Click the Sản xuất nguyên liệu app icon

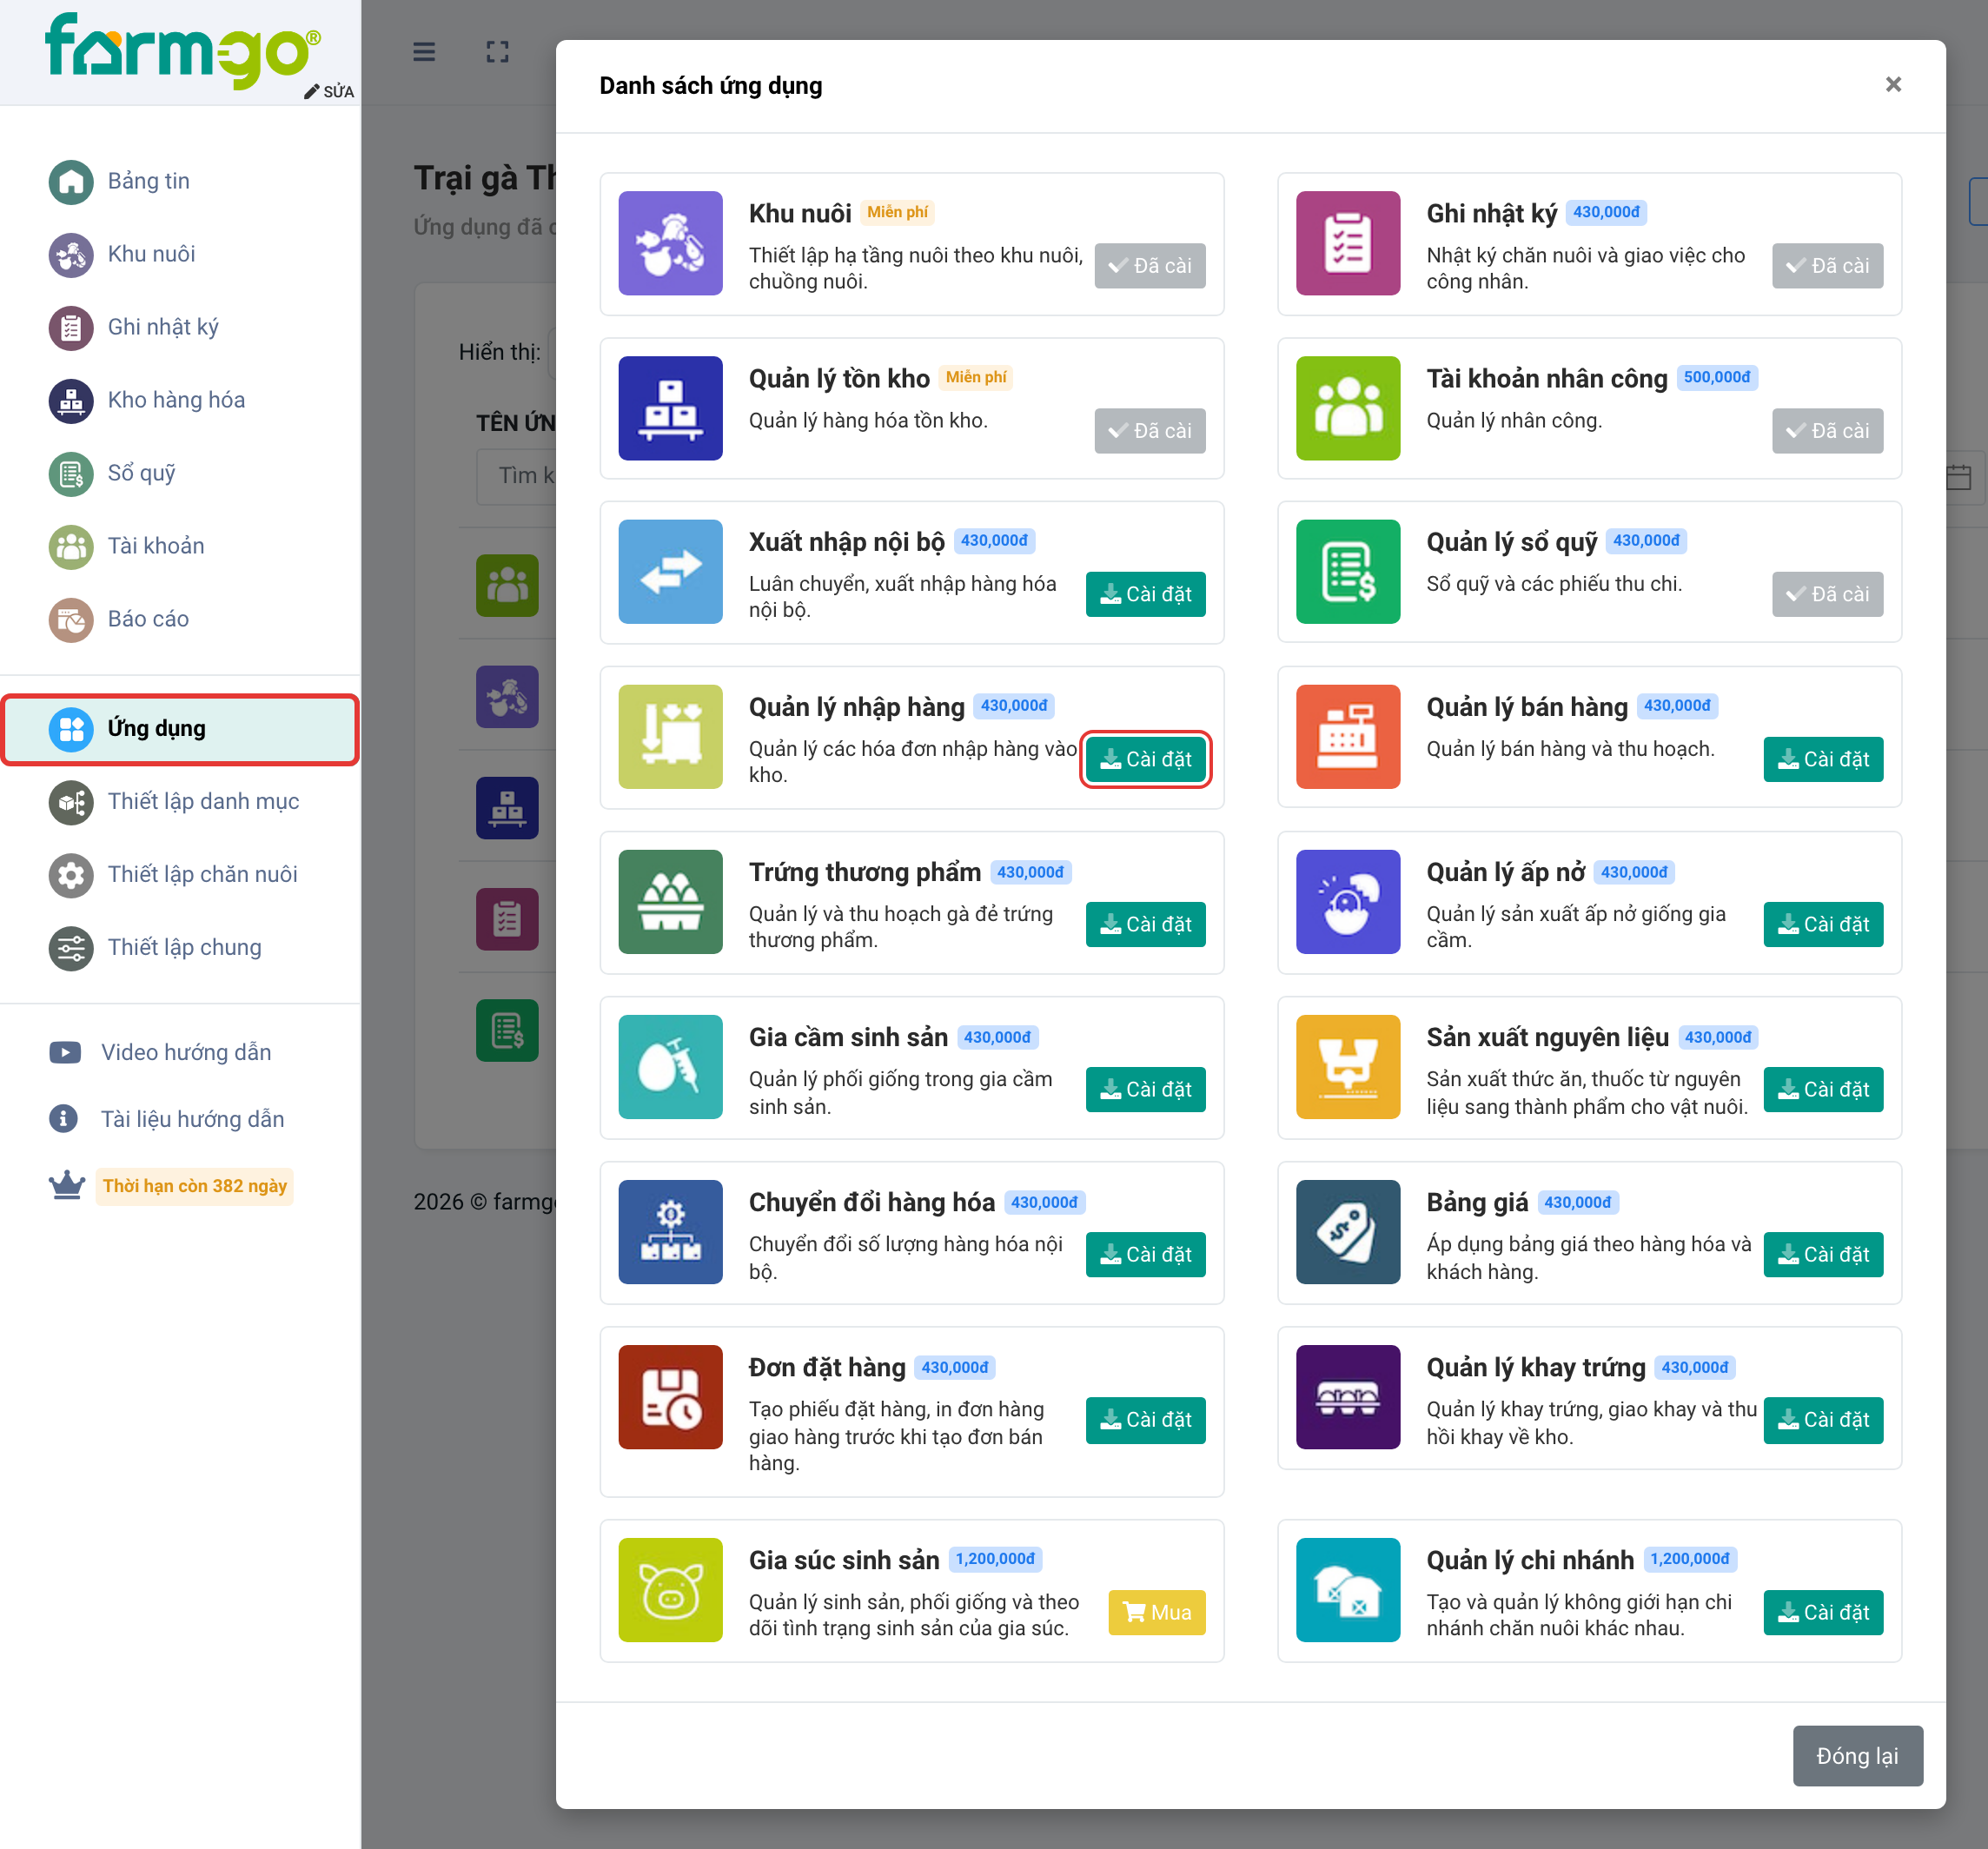[x=1348, y=1067]
